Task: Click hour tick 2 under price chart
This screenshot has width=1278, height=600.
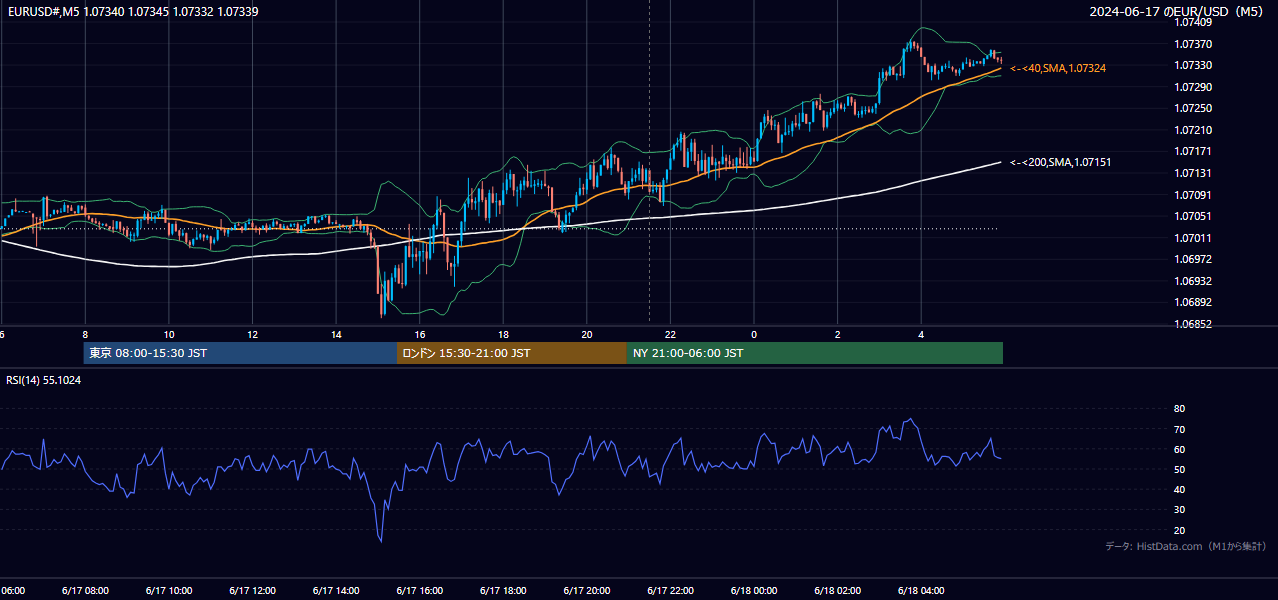Action: click(x=837, y=335)
